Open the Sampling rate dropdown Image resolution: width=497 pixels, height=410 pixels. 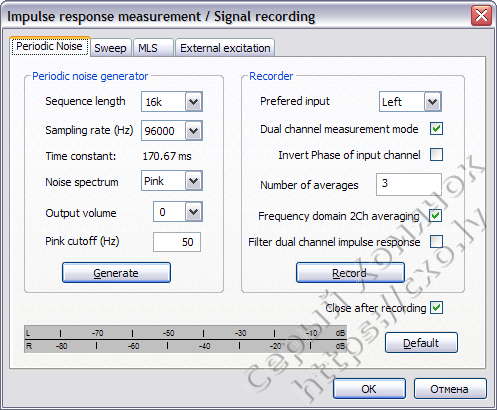[194, 130]
